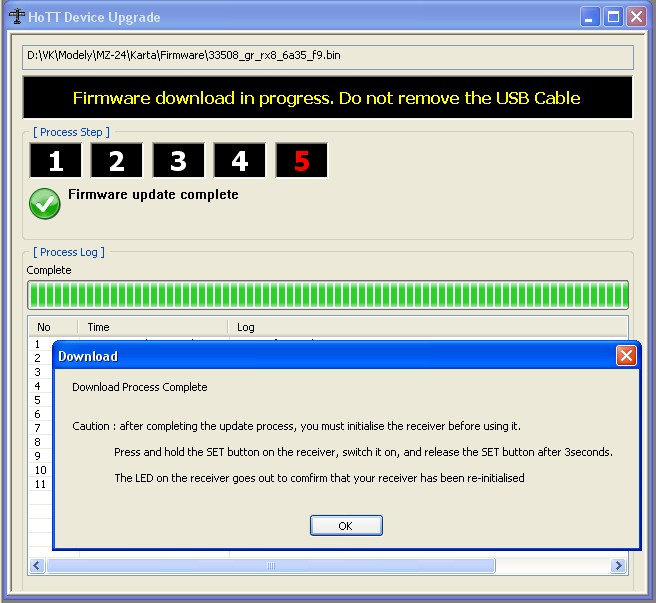
Task: Click the red process step 5 box
Action: click(301, 161)
